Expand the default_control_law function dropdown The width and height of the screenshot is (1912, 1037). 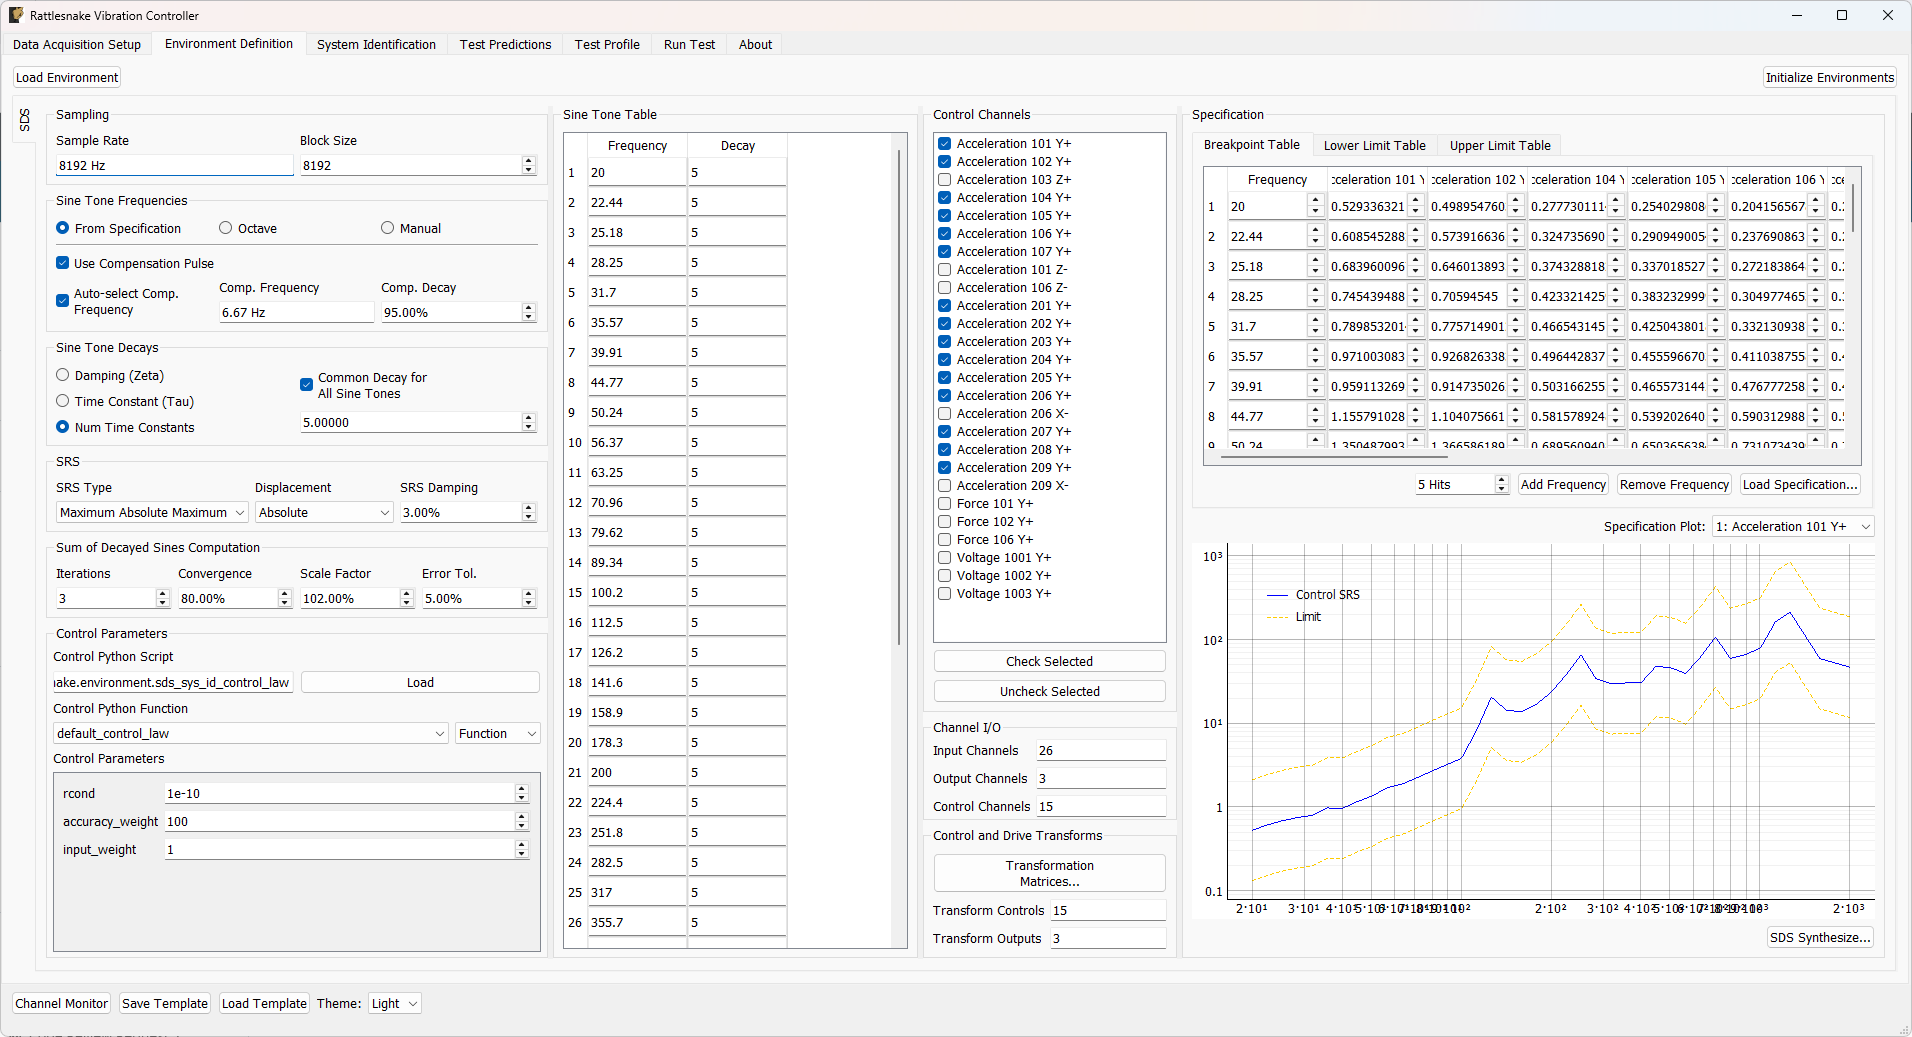(x=251, y=733)
